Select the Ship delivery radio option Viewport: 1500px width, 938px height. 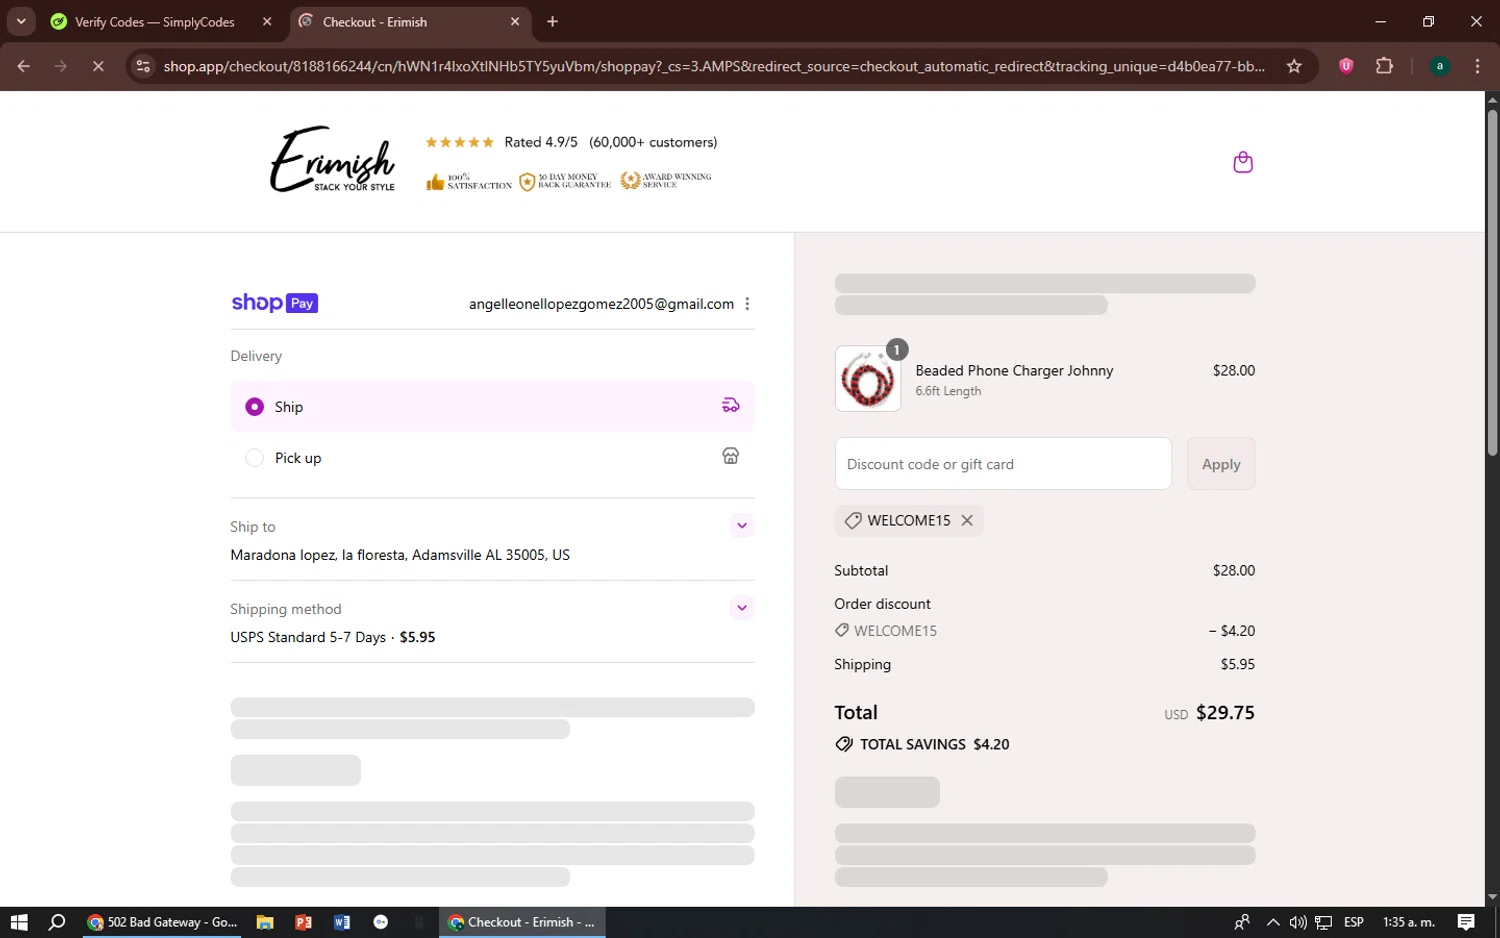pyautogui.click(x=255, y=407)
